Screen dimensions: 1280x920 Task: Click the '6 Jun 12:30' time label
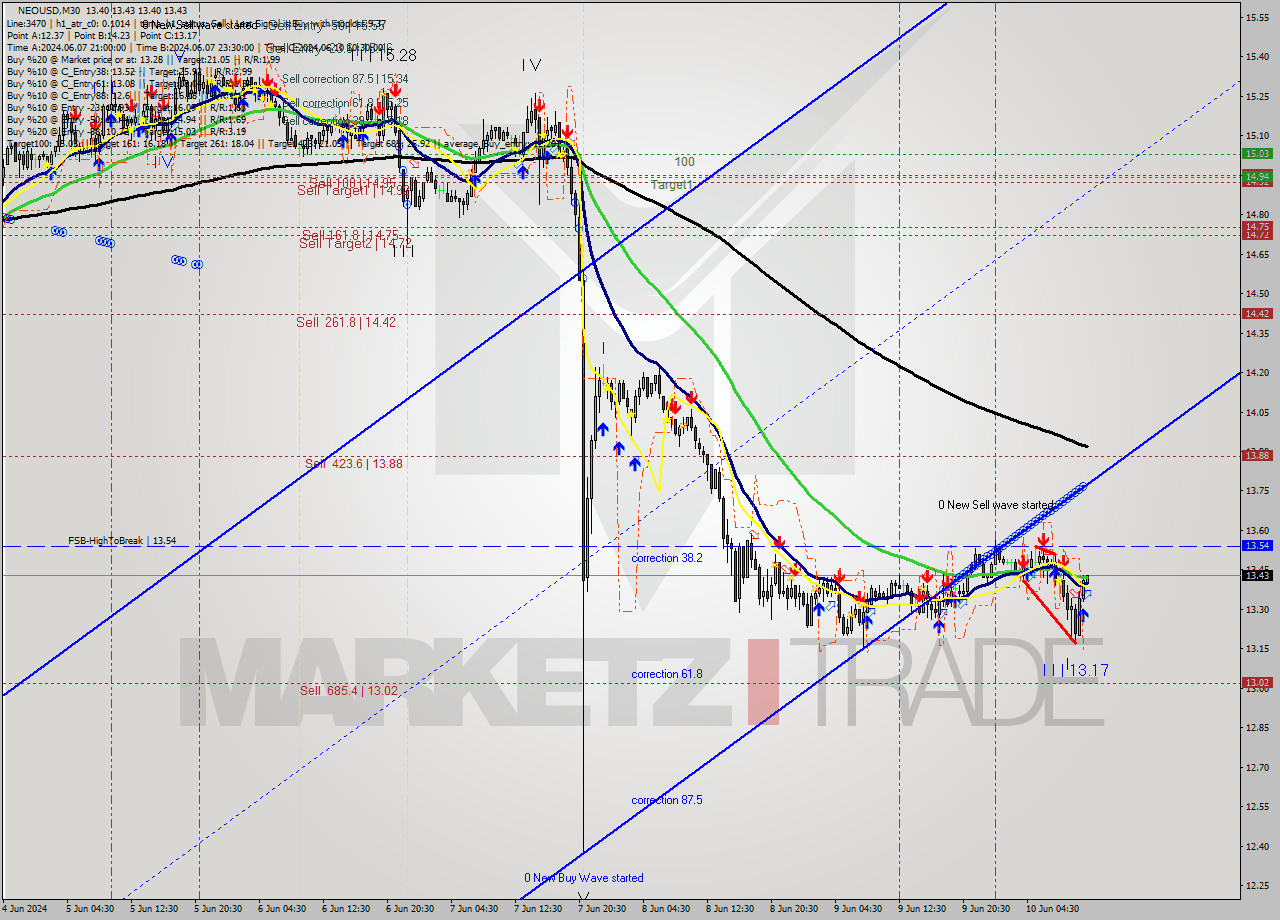(347, 909)
